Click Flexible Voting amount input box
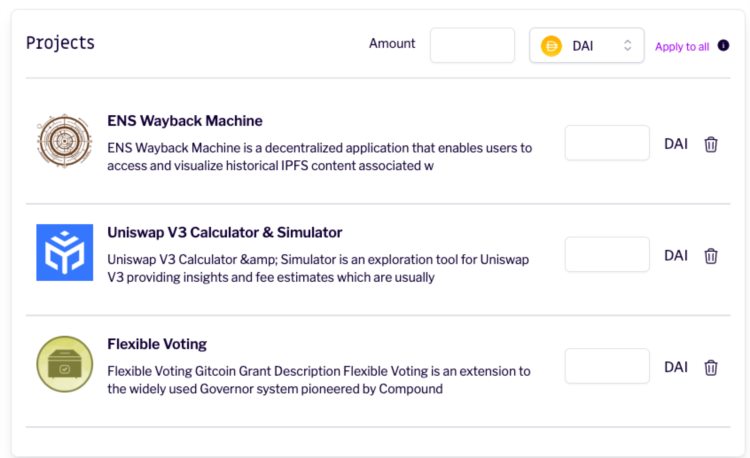Screen dimensions: 750x458 pyautogui.click(x=607, y=366)
